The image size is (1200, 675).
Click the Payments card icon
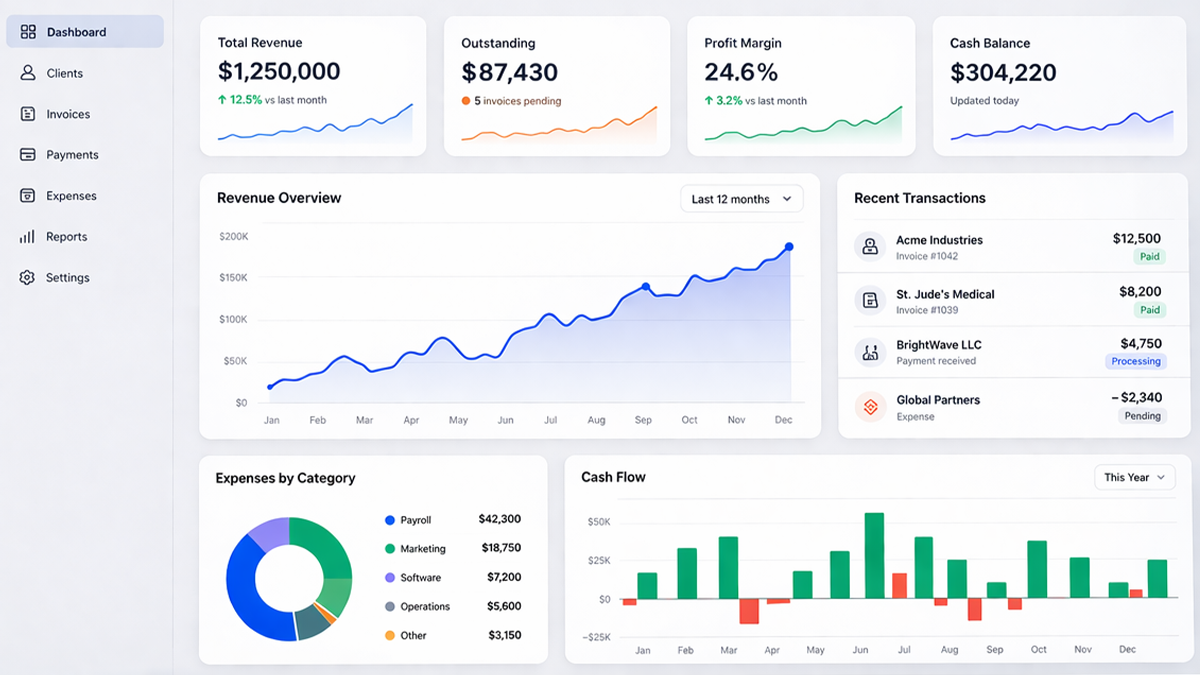tap(28, 154)
